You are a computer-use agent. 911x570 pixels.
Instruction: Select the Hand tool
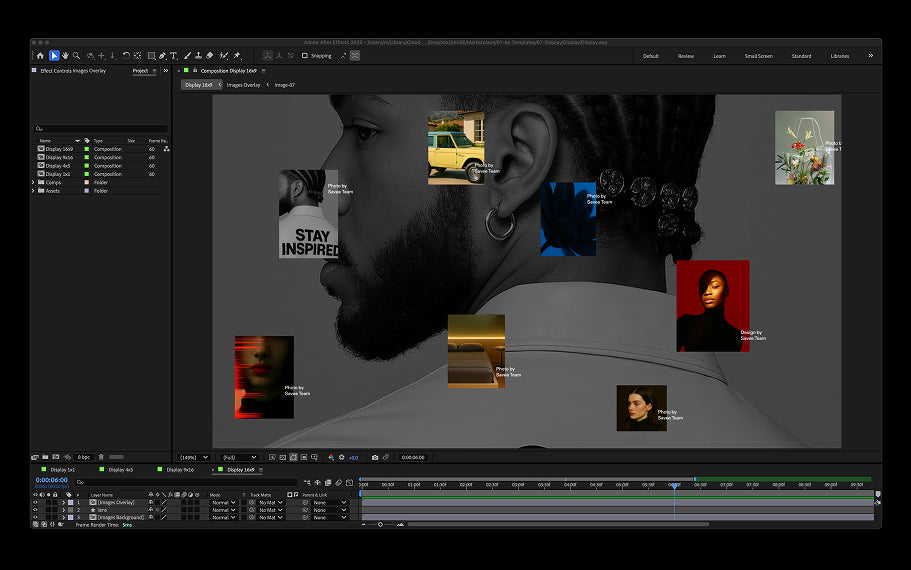(x=65, y=56)
